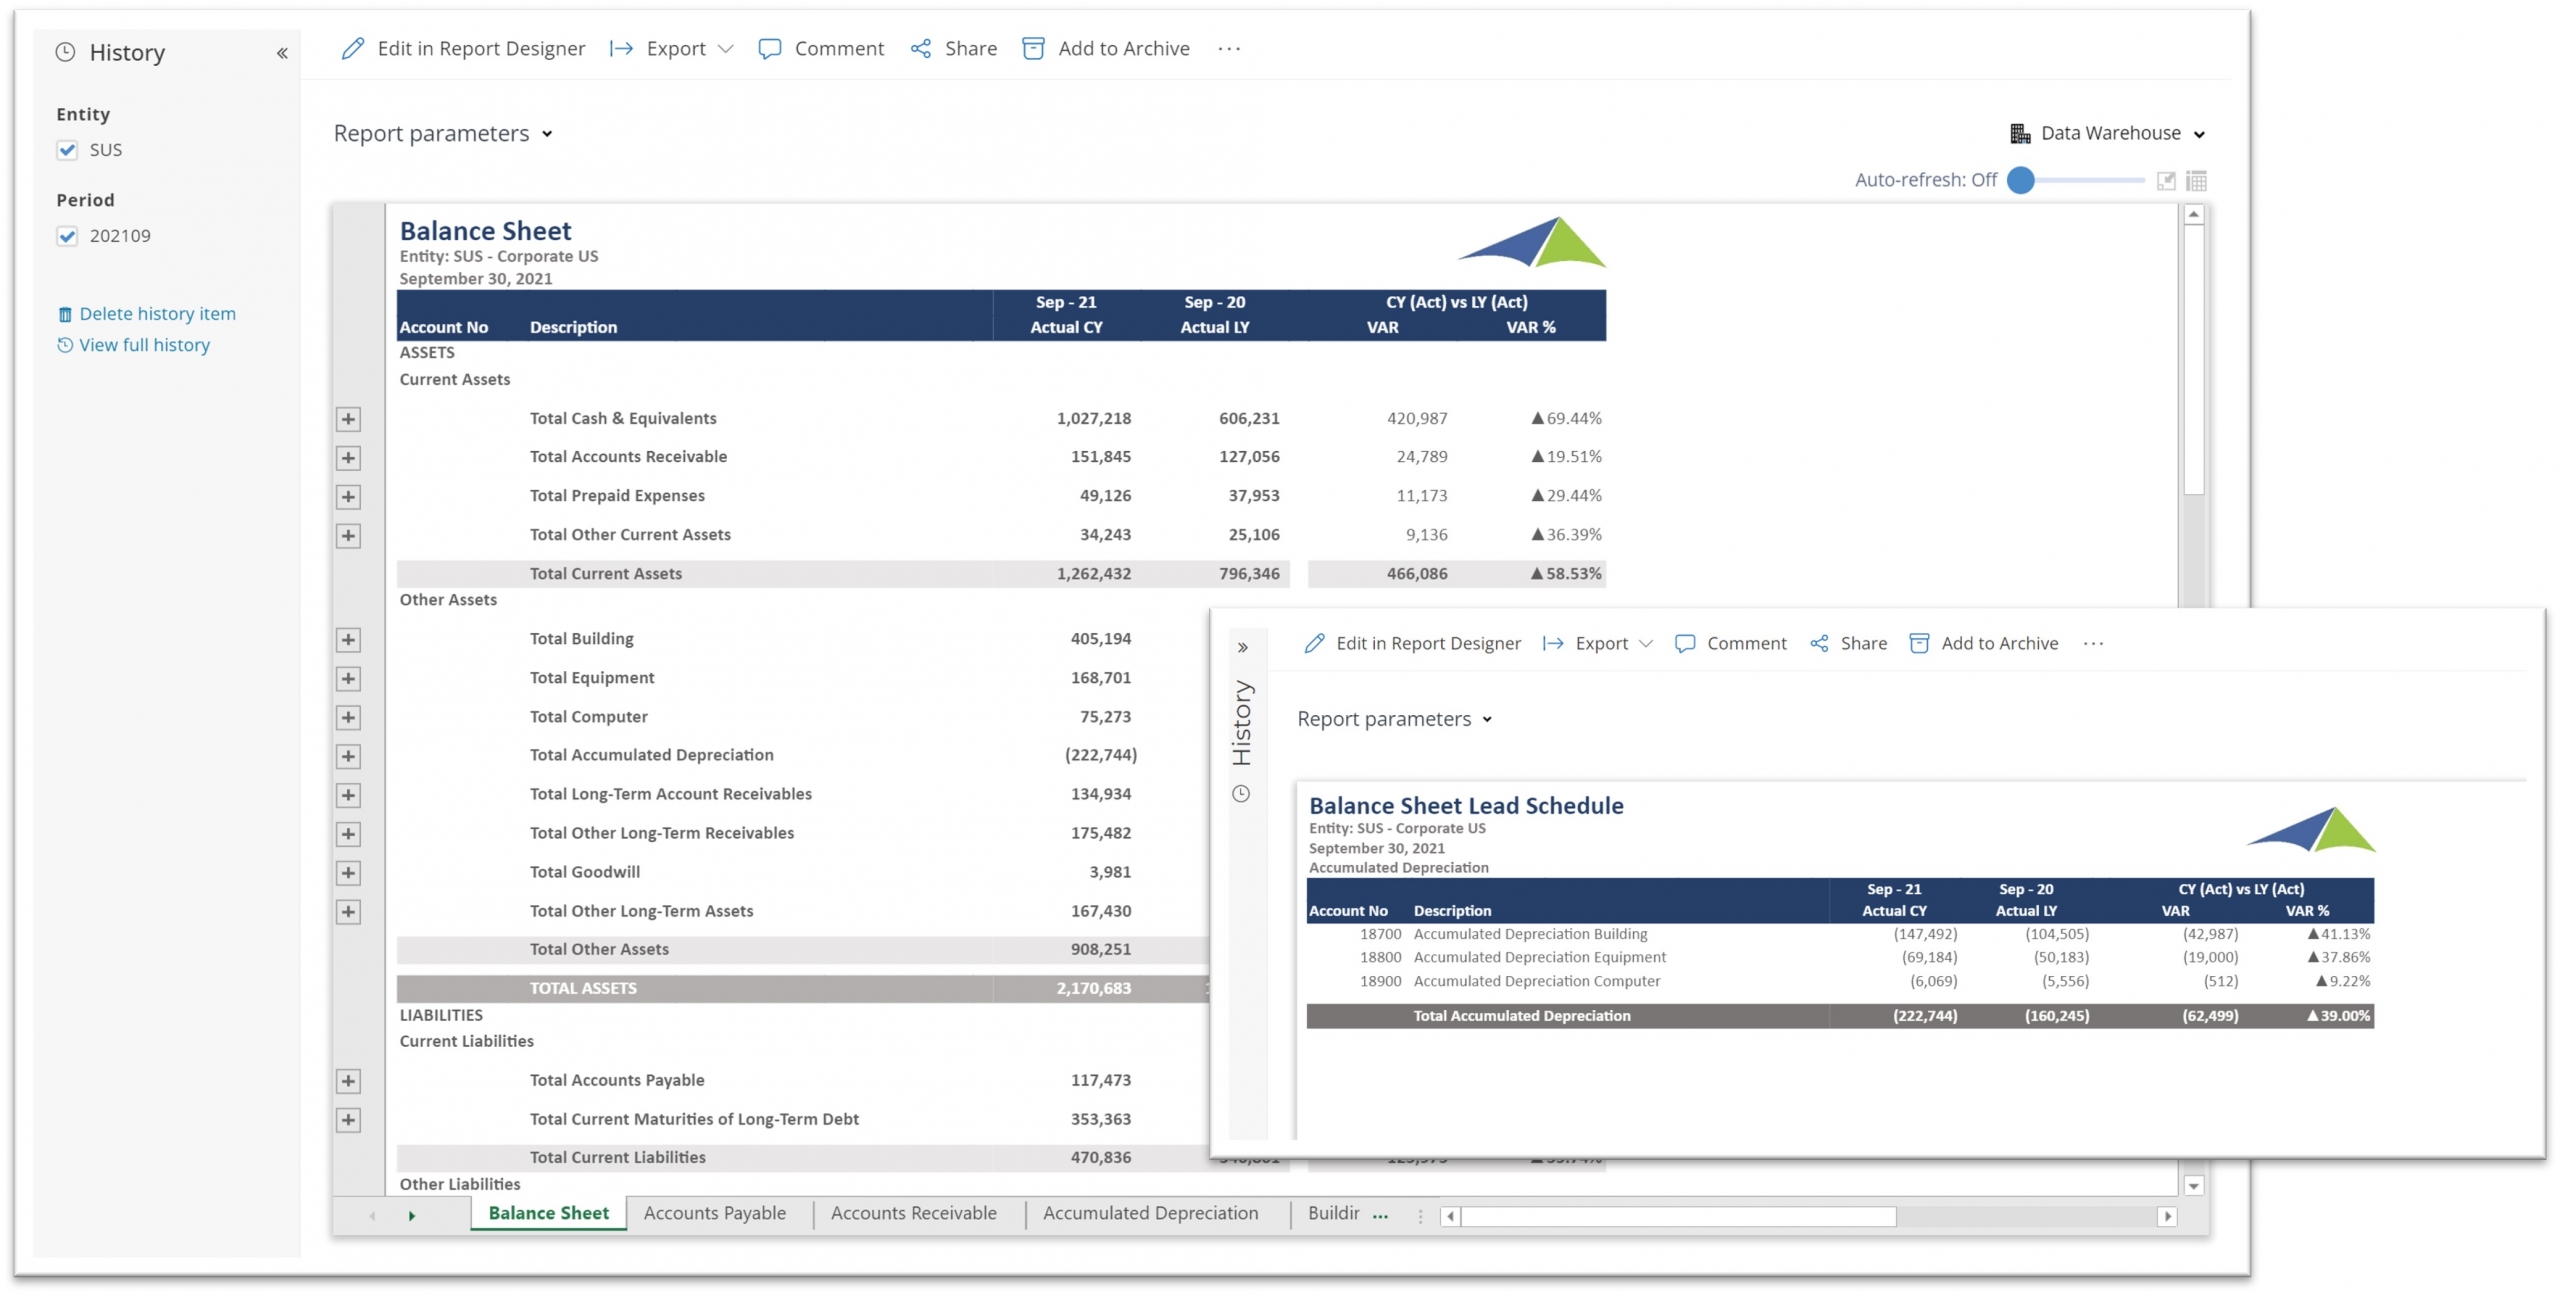
Task: Click the Share icon in main toolbar
Action: click(x=920, y=48)
